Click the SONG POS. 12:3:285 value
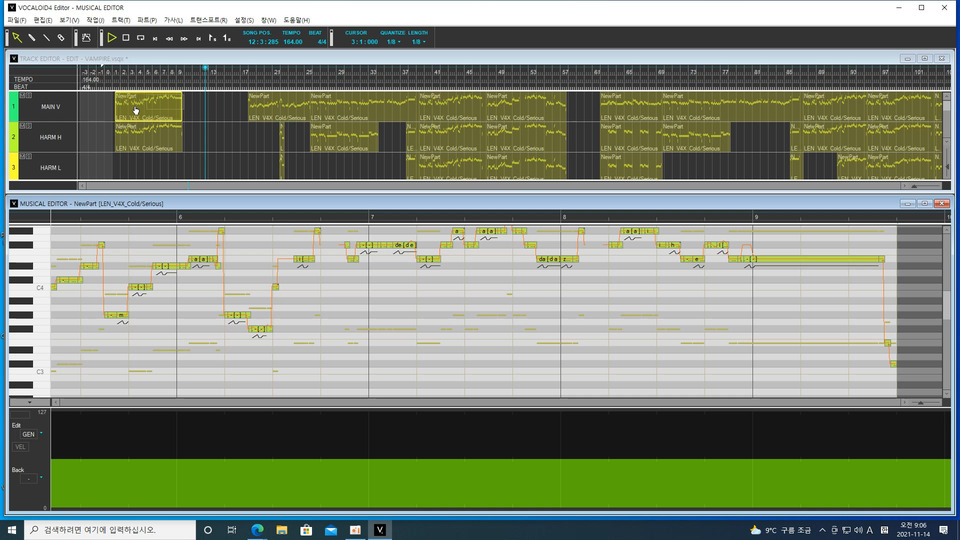Viewport: 960px width, 540px height. [263, 42]
